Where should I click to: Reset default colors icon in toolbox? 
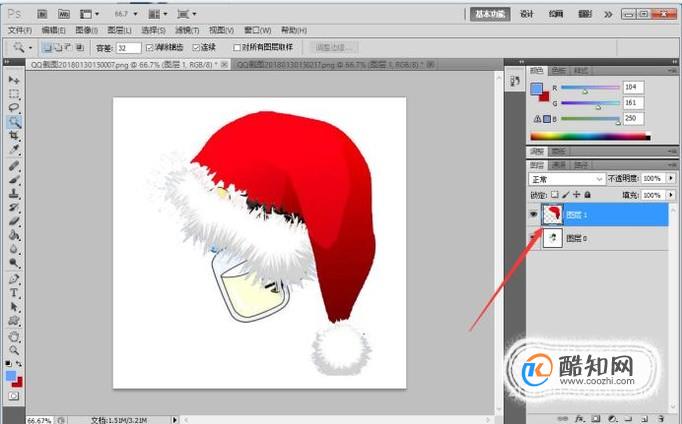[8, 364]
